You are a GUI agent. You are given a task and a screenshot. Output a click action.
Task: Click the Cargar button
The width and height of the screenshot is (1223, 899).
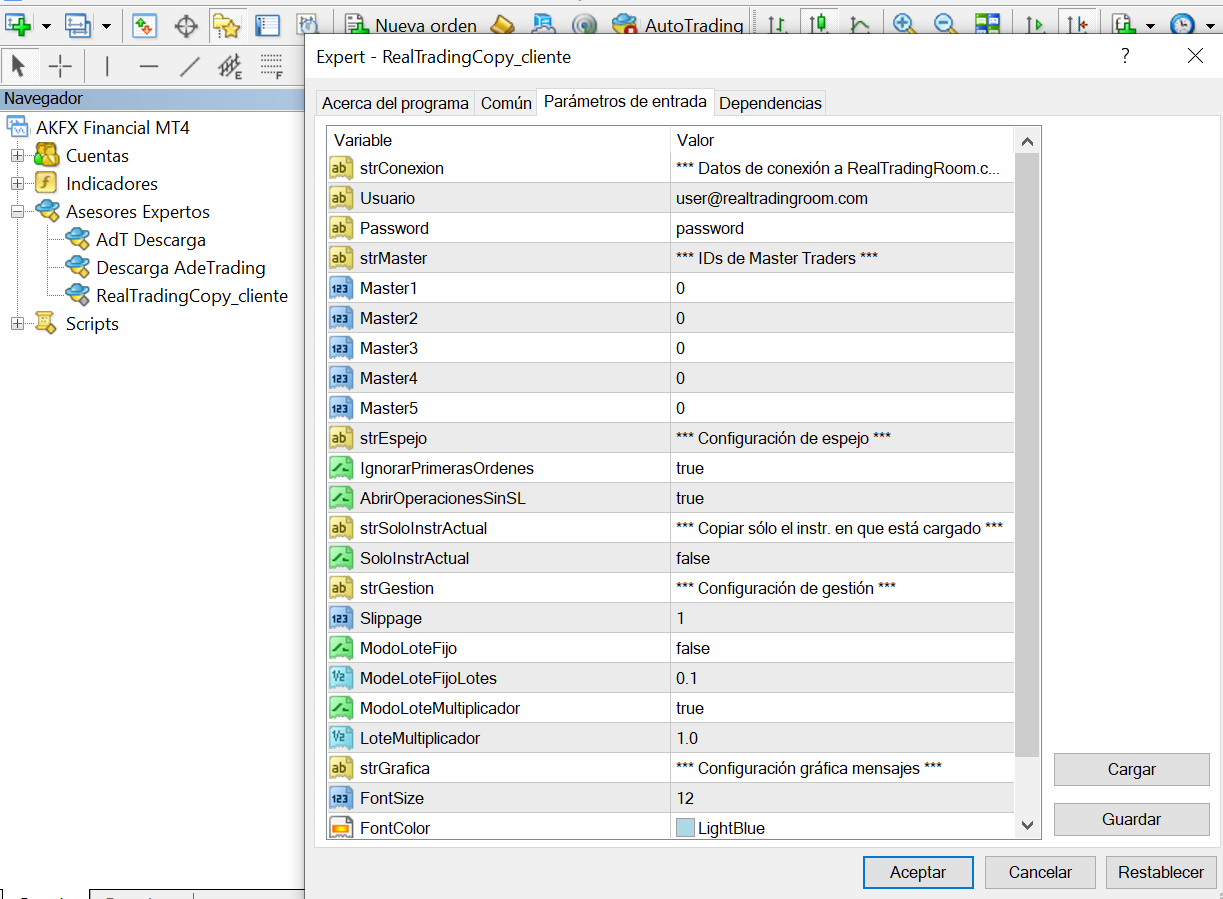pyautogui.click(x=1132, y=770)
